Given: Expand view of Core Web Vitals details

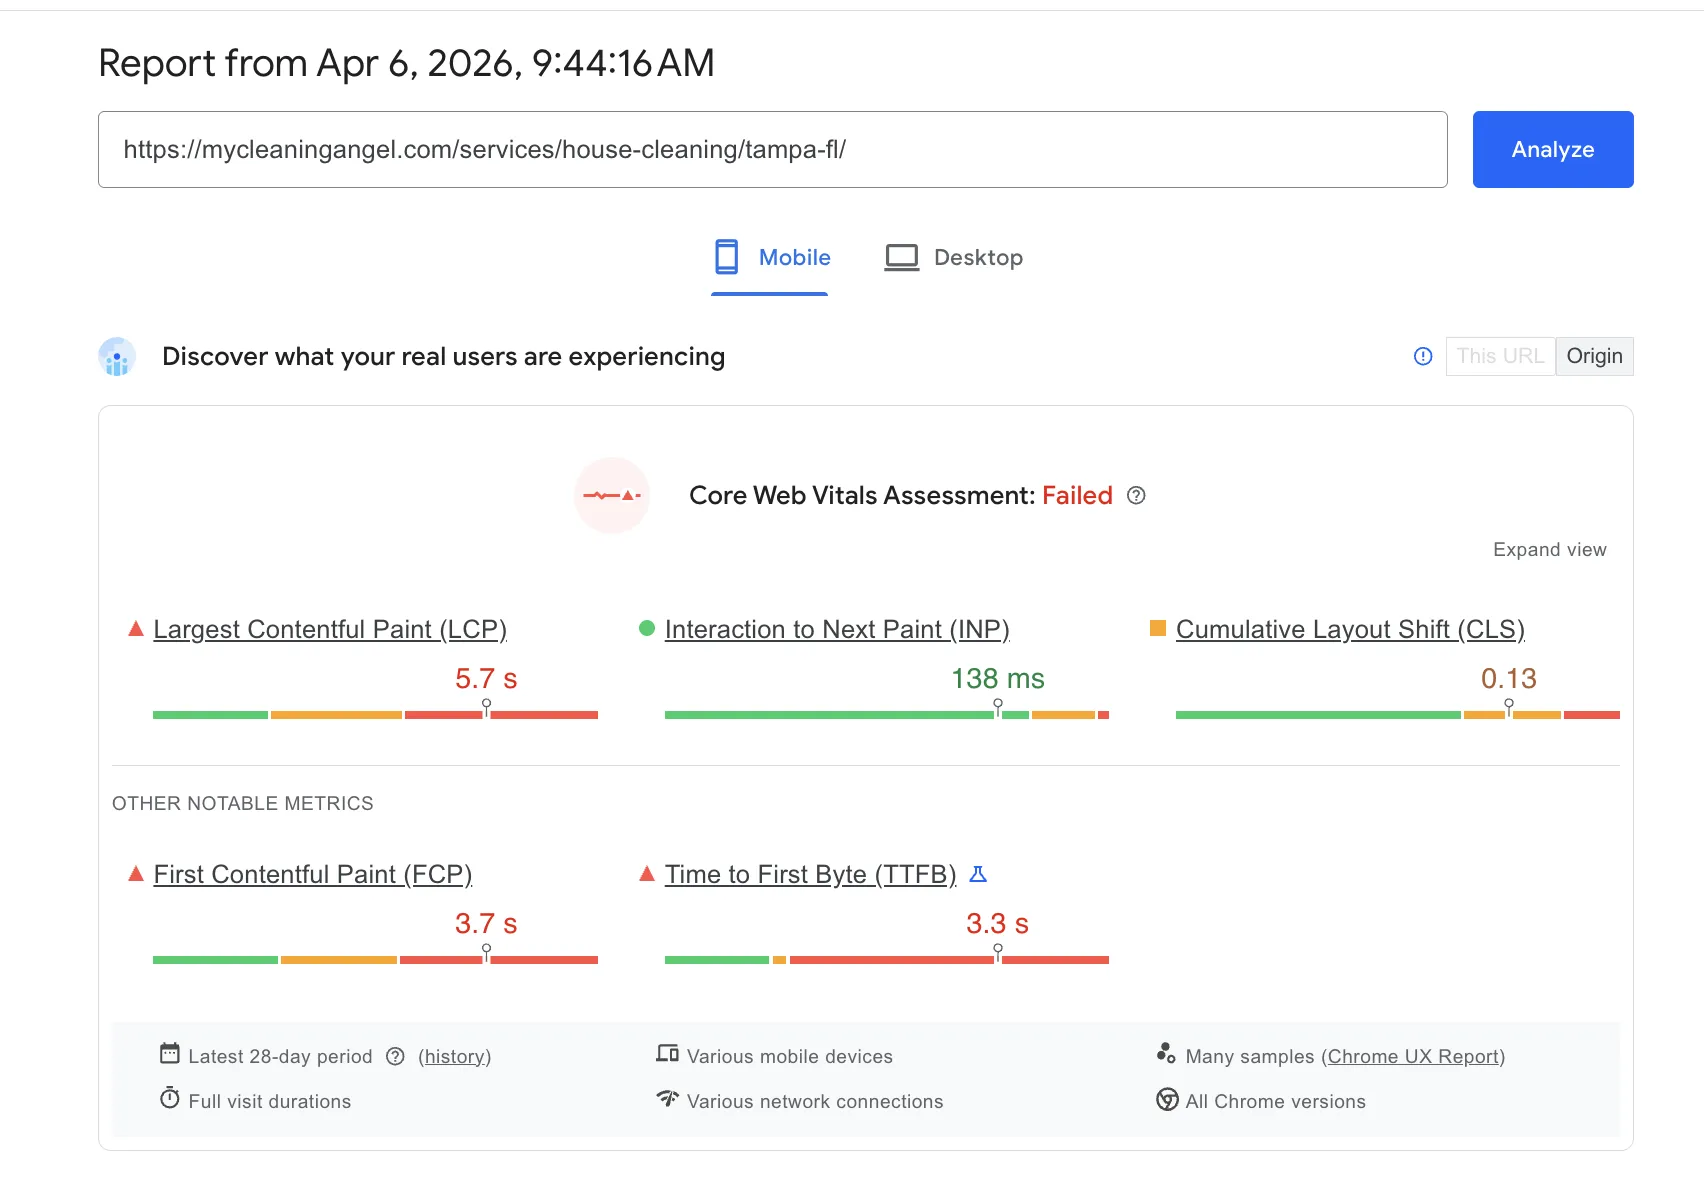Looking at the screenshot, I should [x=1549, y=549].
